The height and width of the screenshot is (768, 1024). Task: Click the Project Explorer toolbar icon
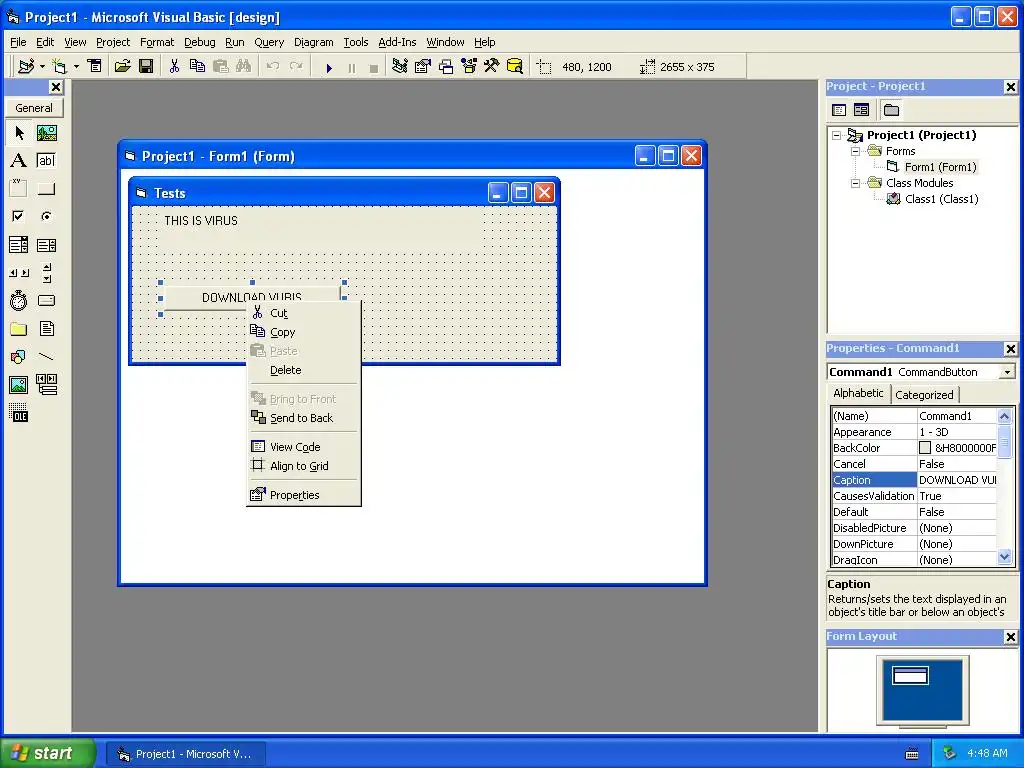point(400,67)
